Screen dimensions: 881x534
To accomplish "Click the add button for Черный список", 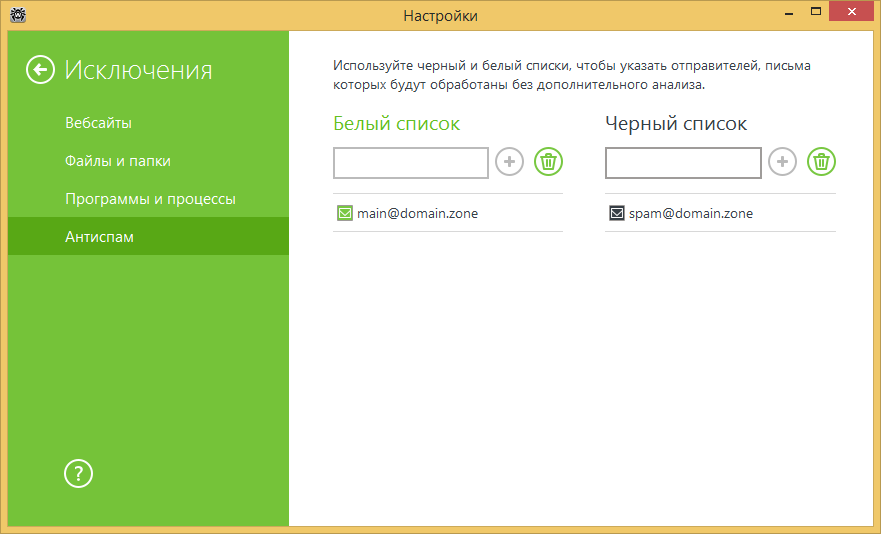I will pos(782,162).
